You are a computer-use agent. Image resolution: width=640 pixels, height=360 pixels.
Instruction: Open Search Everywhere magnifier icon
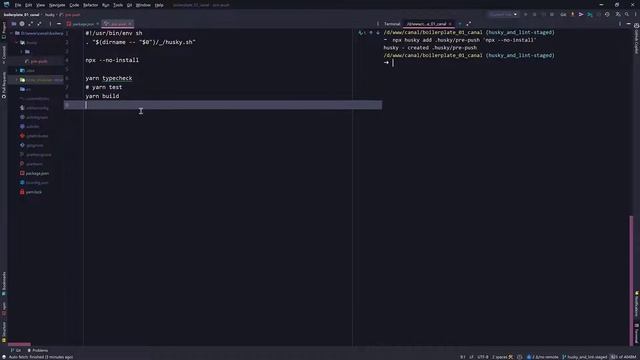tap(627, 14)
